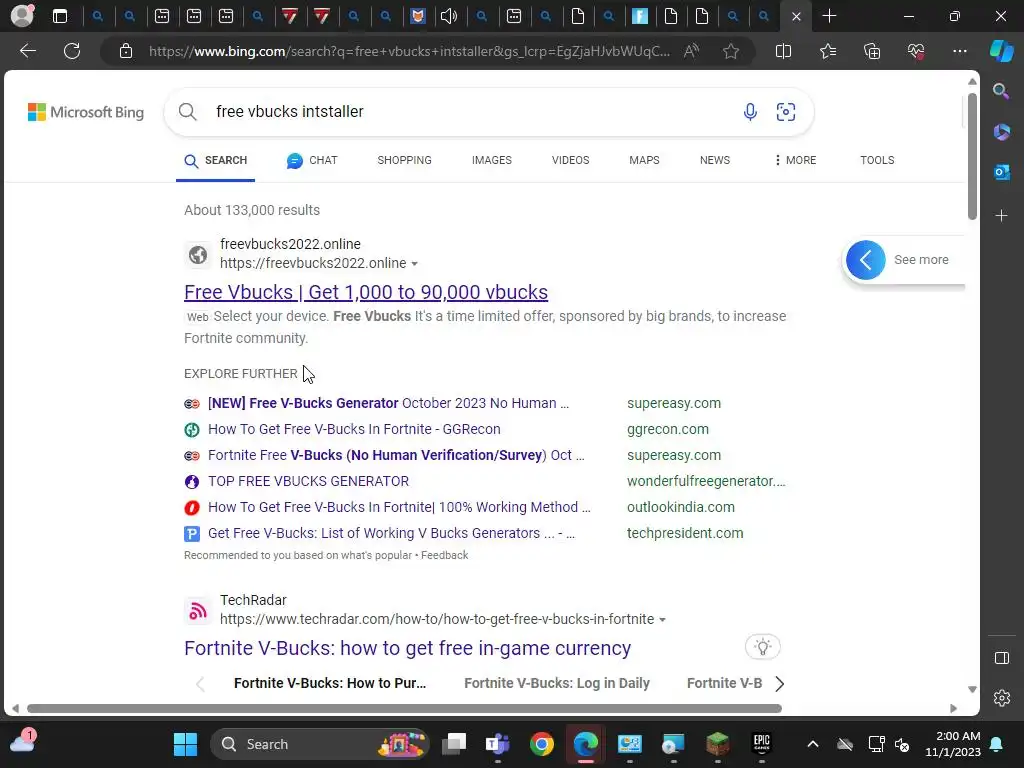The height and width of the screenshot is (768, 1024).
Task: Open Edge Settings and more menu
Action: pos(959,51)
